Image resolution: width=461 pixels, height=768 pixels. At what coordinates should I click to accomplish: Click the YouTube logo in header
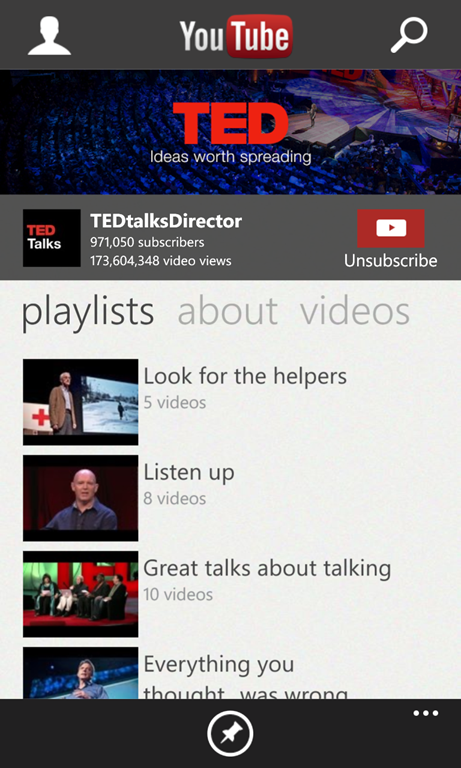coord(236,36)
